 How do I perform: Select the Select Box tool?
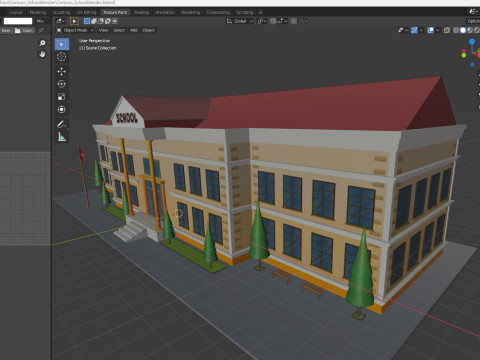[62, 44]
